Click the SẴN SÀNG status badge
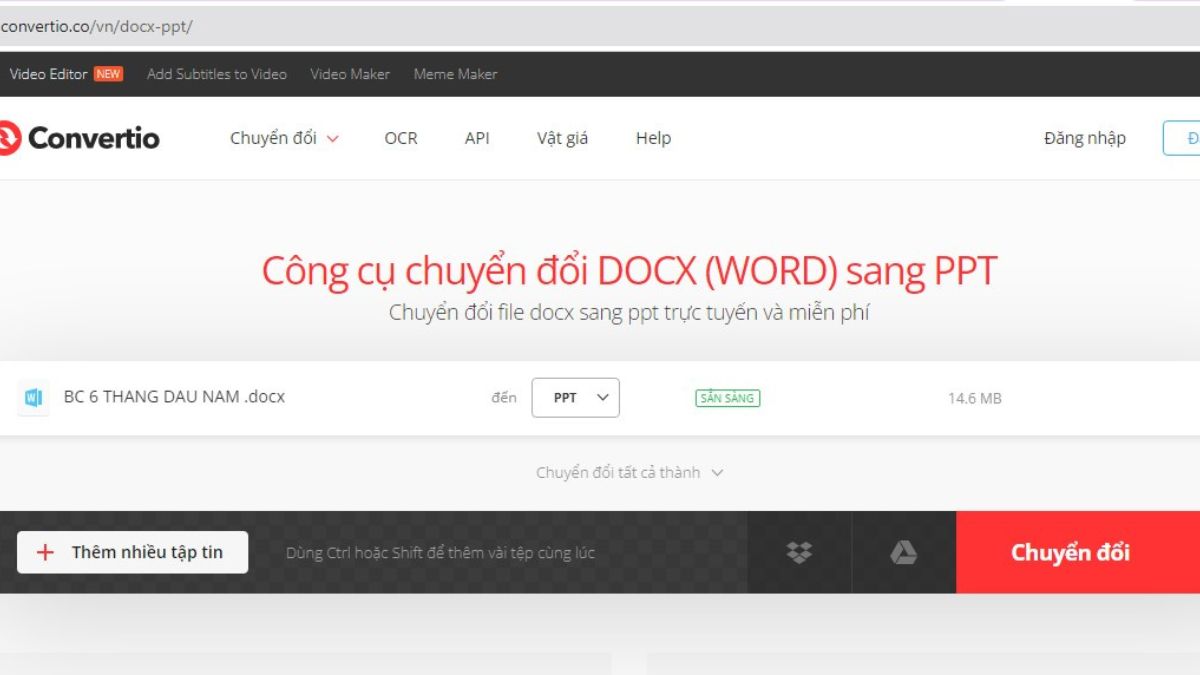The image size is (1200, 675). (728, 398)
